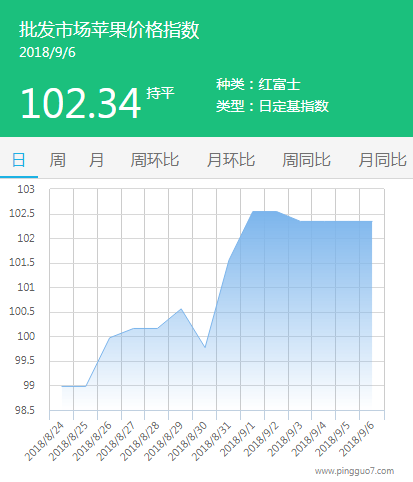
Task: Click the 101 y-axis label
Action: click(26, 287)
